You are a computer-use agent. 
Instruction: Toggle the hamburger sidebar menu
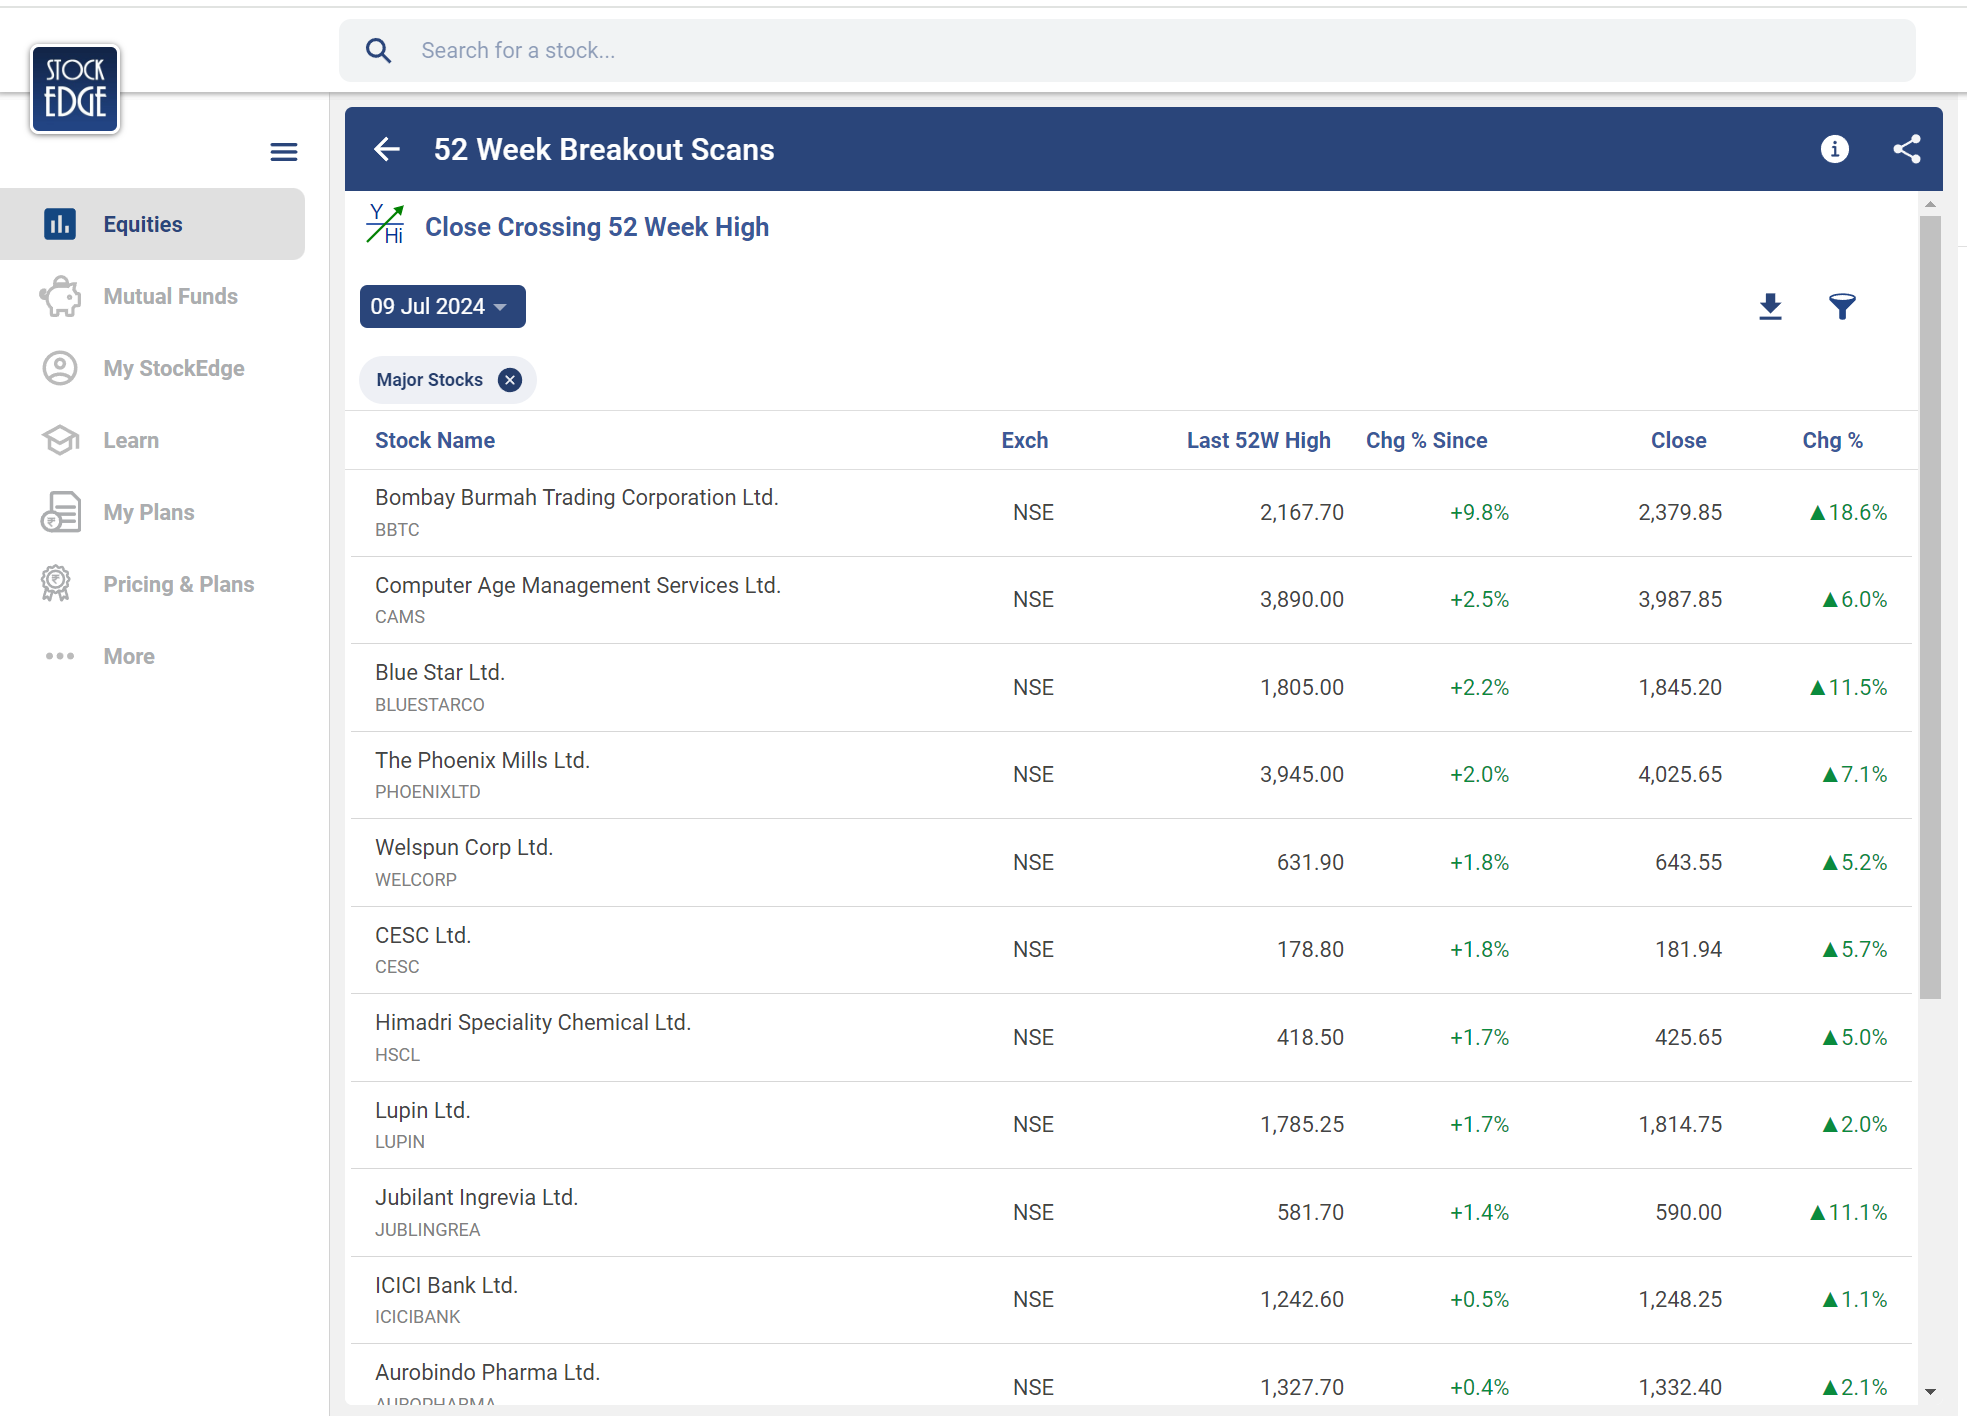284,152
